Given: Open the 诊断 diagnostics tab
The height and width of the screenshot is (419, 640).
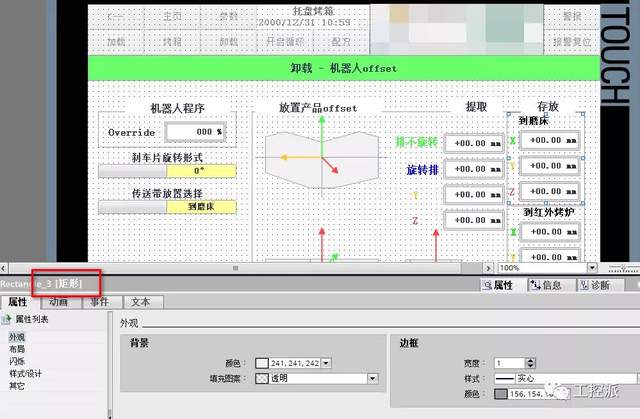Looking at the screenshot, I should pyautogui.click(x=598, y=285).
